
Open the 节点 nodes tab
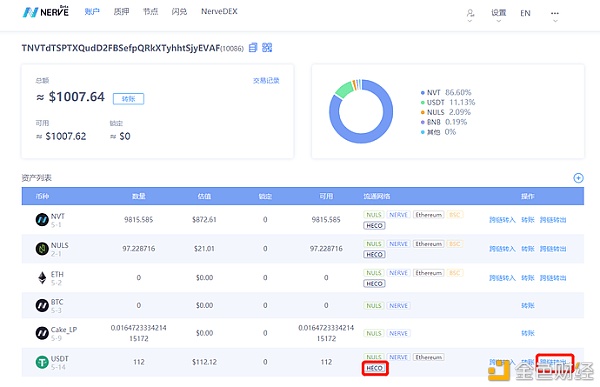[150, 12]
